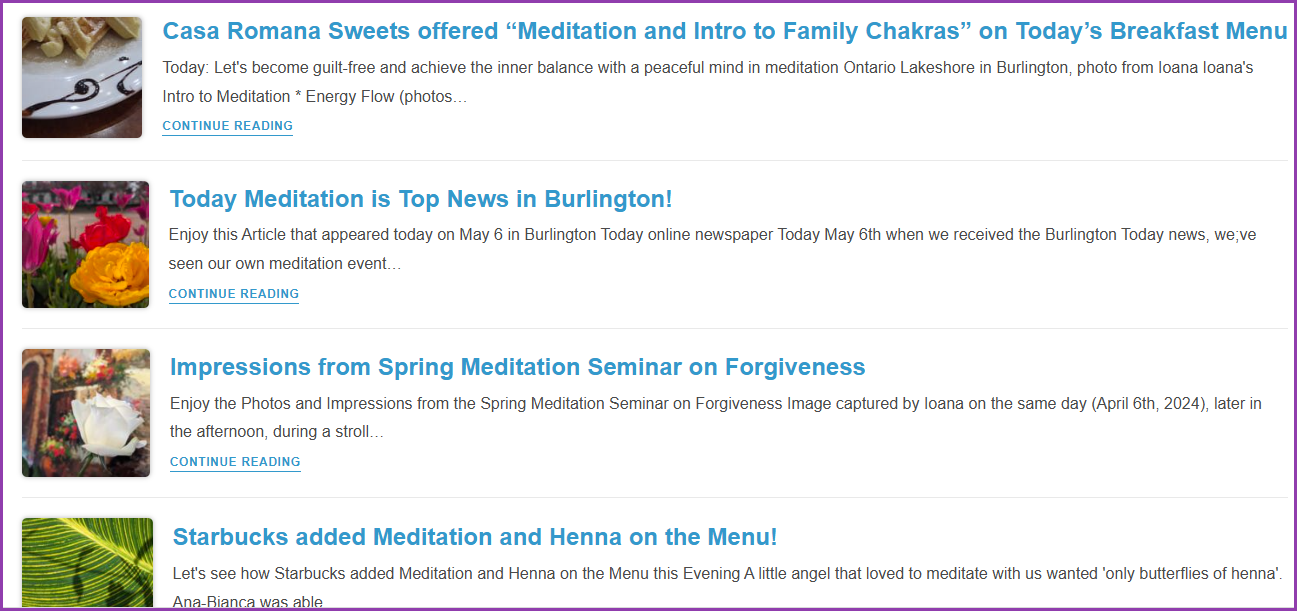Open 'Starbucks added Meditation and Henna' post title

tap(475, 537)
